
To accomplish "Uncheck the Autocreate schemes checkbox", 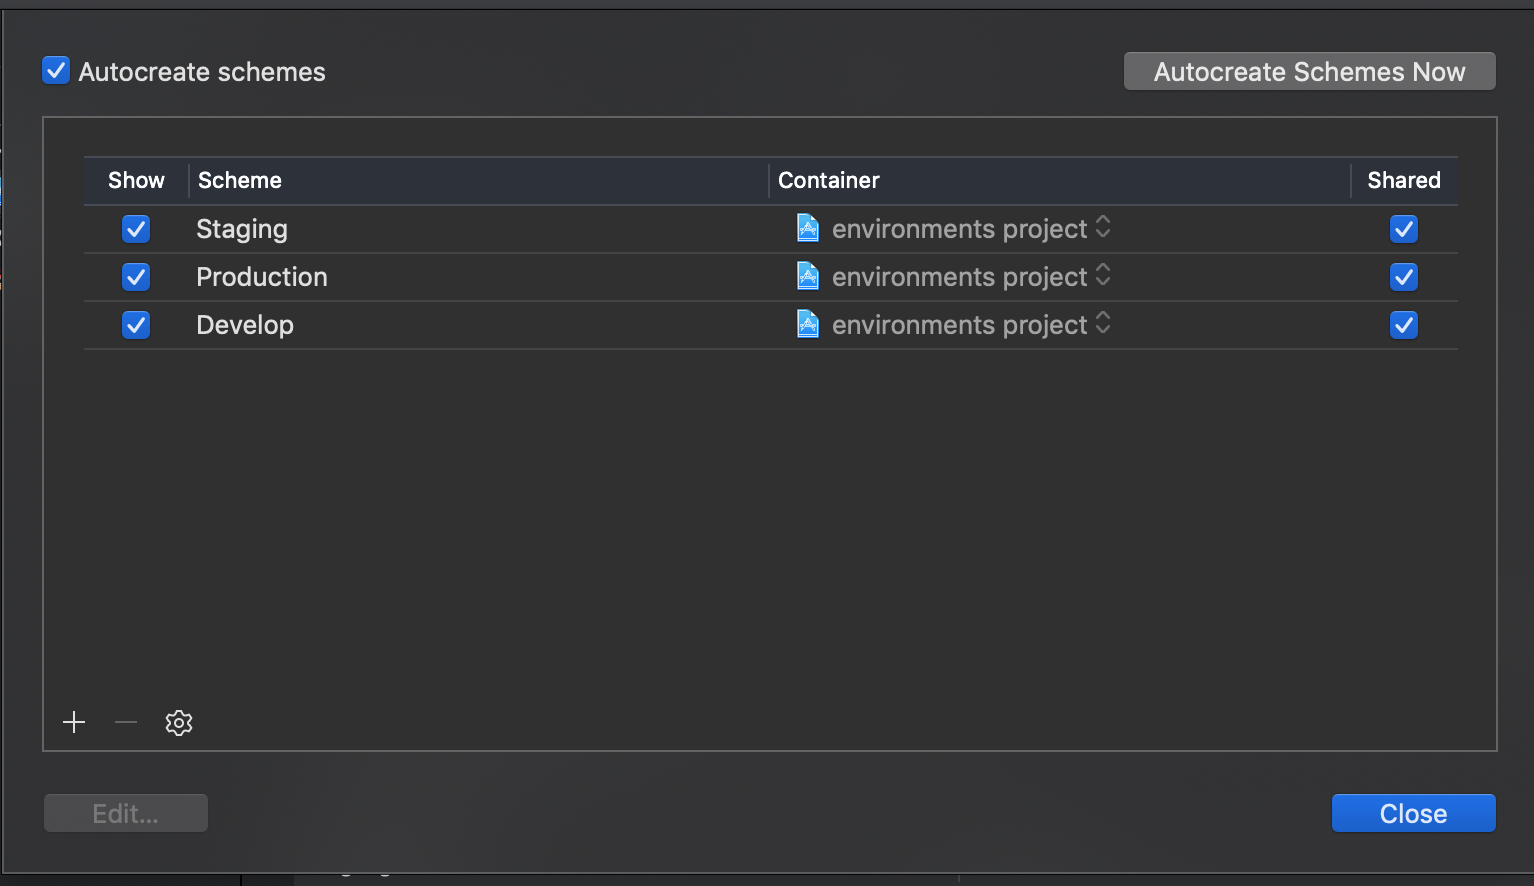I will [x=56, y=71].
